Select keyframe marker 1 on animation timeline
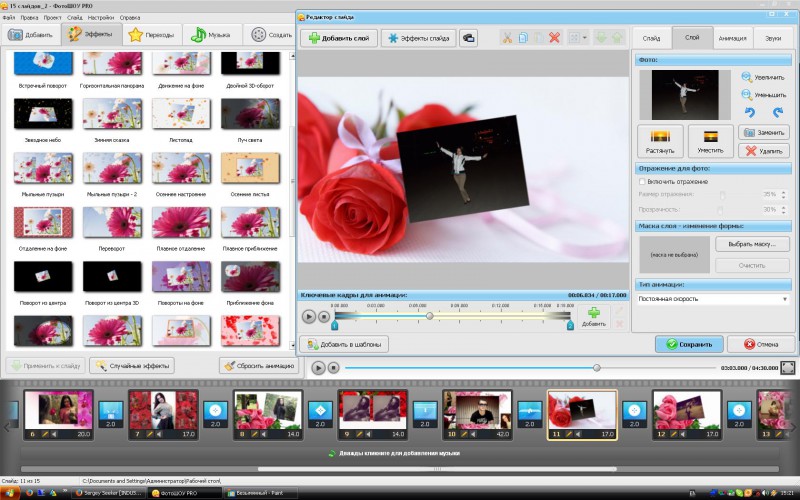This screenshot has height=500, width=800. [x=335, y=325]
